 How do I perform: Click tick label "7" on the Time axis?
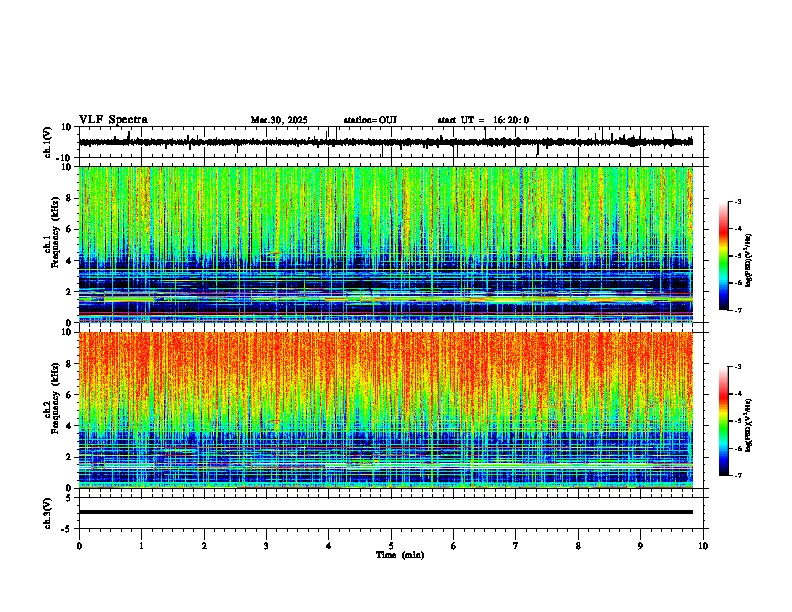[516, 546]
